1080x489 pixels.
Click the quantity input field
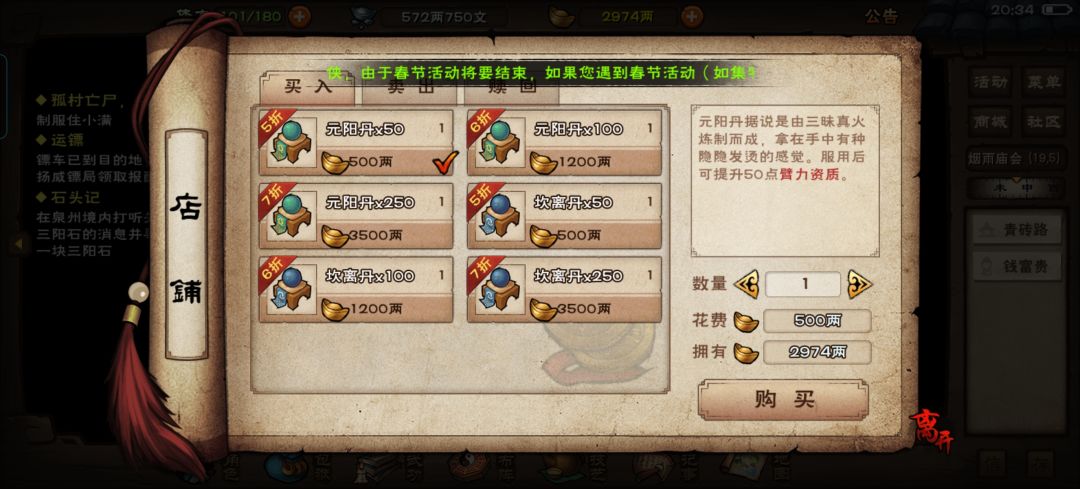point(802,284)
